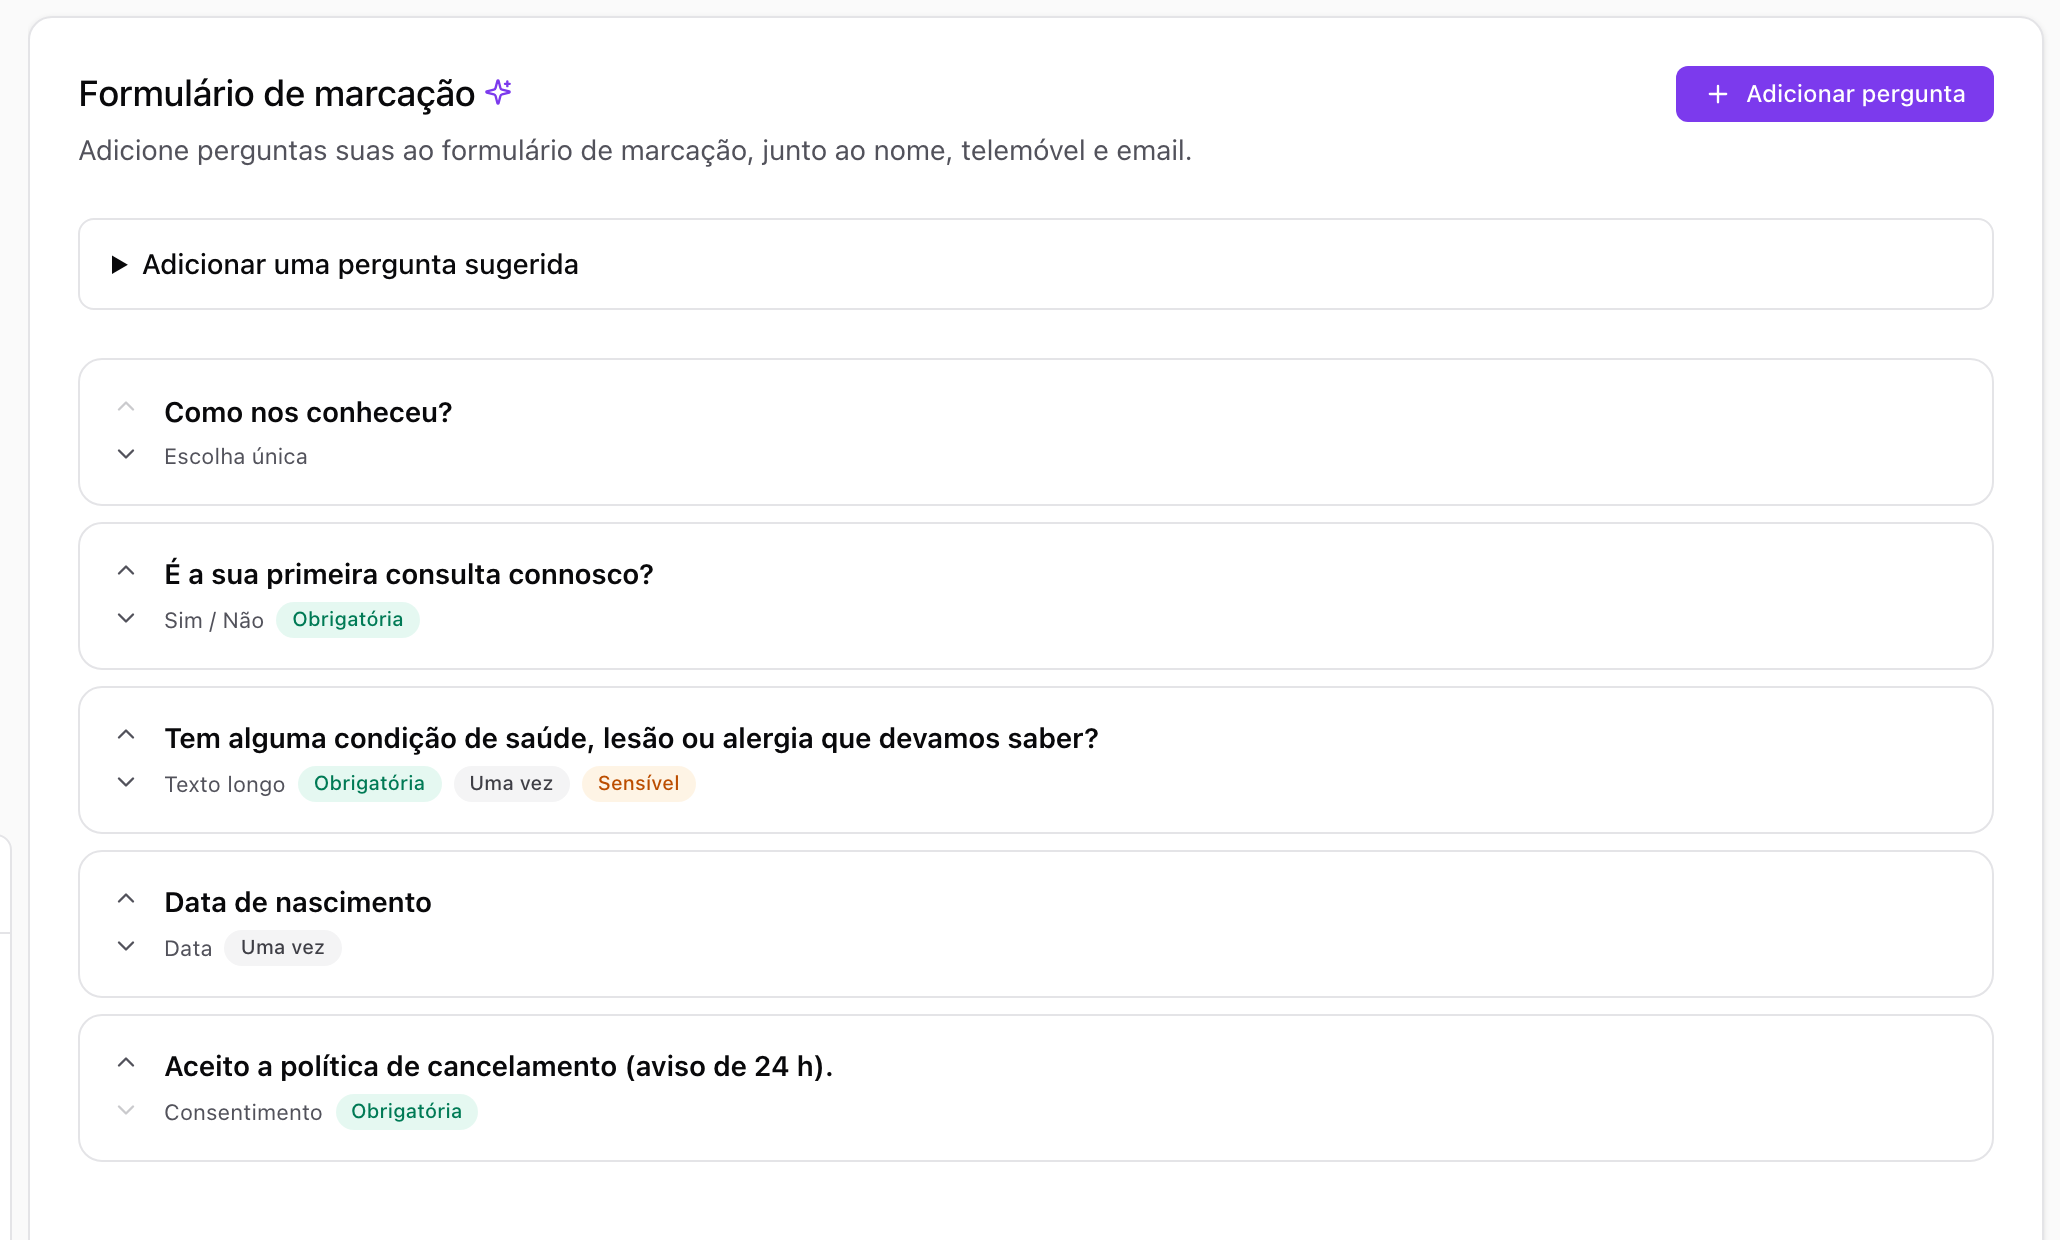The height and width of the screenshot is (1240, 2060).
Task: Click Obrigatória badge next to Consentimento
Action: 406,1112
